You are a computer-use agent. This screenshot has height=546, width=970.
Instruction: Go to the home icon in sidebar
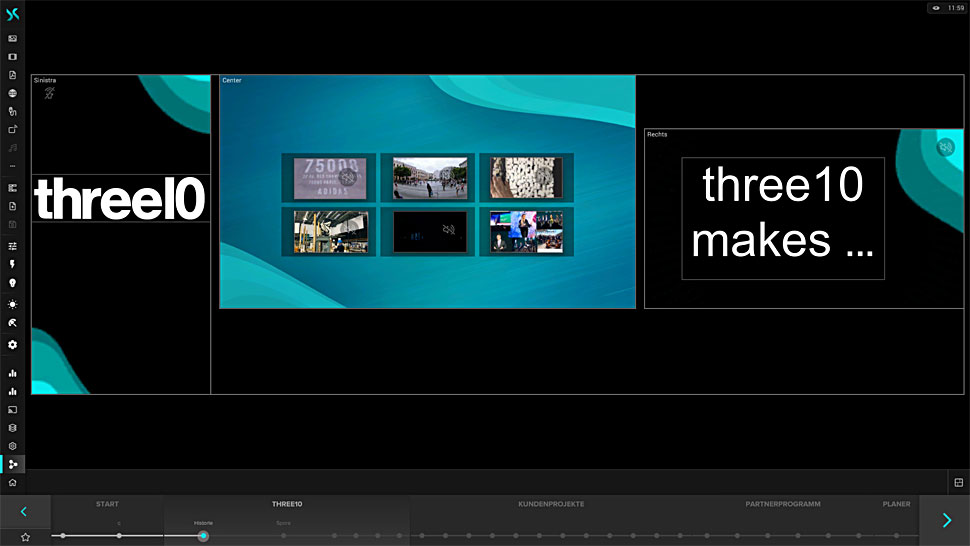(x=12, y=482)
